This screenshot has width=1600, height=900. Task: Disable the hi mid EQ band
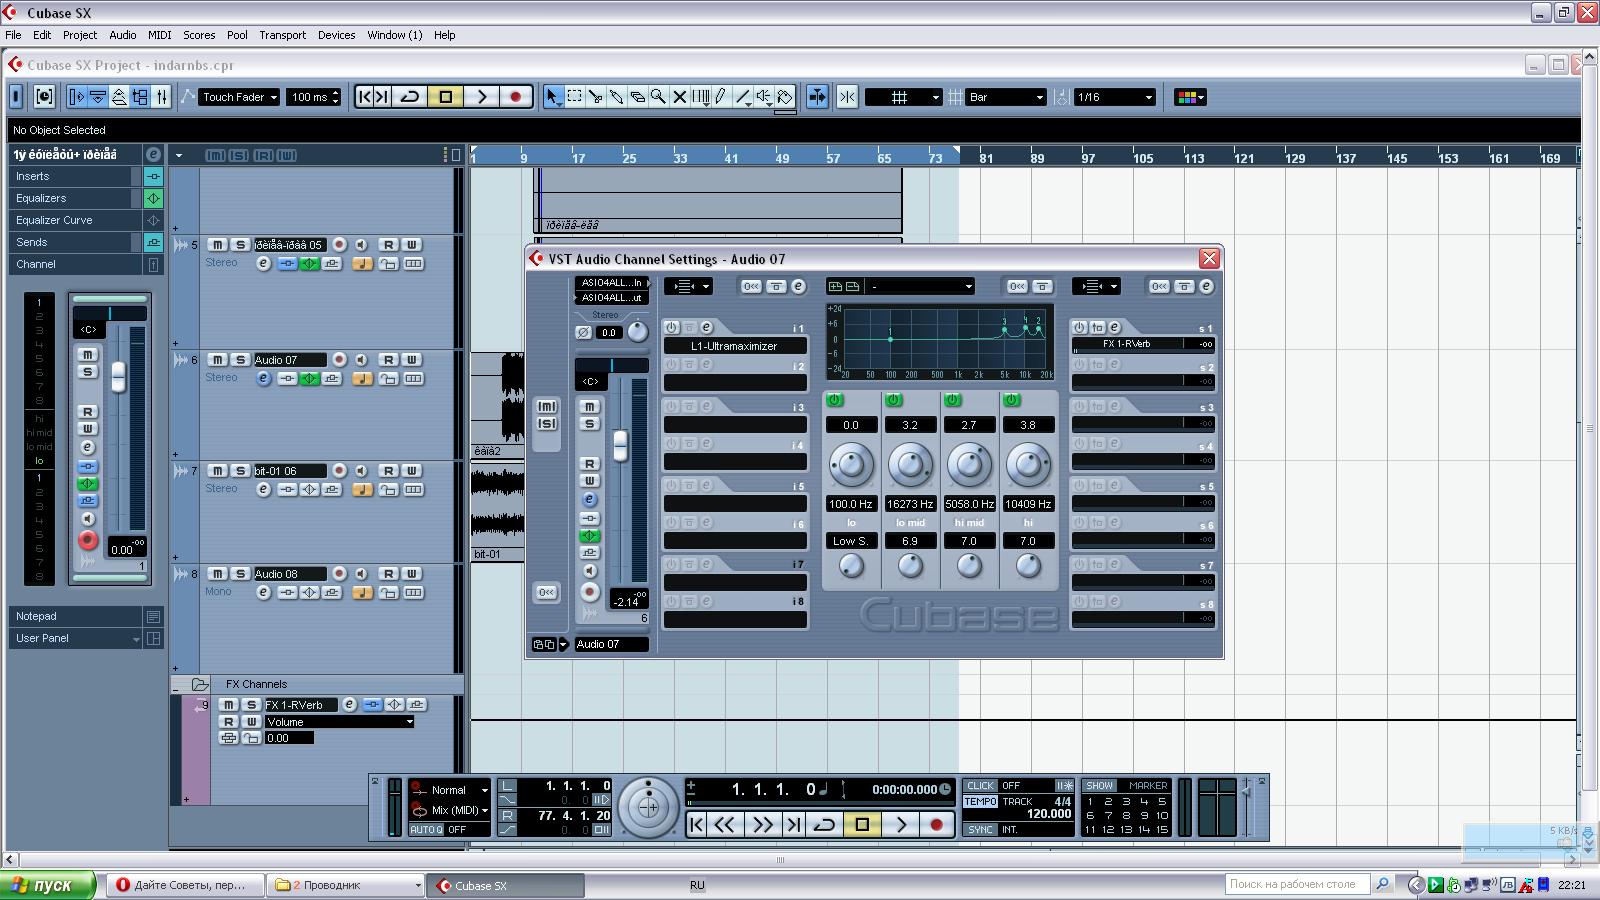pyautogui.click(x=952, y=400)
